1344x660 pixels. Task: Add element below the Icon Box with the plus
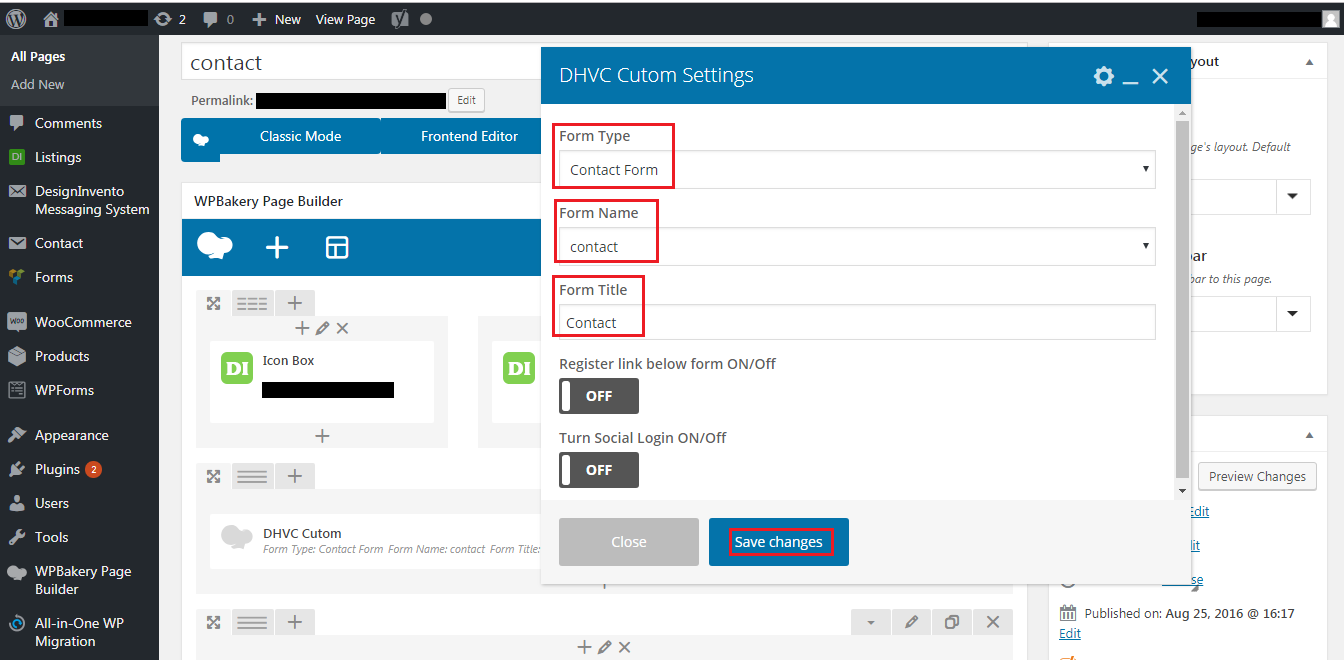322,436
